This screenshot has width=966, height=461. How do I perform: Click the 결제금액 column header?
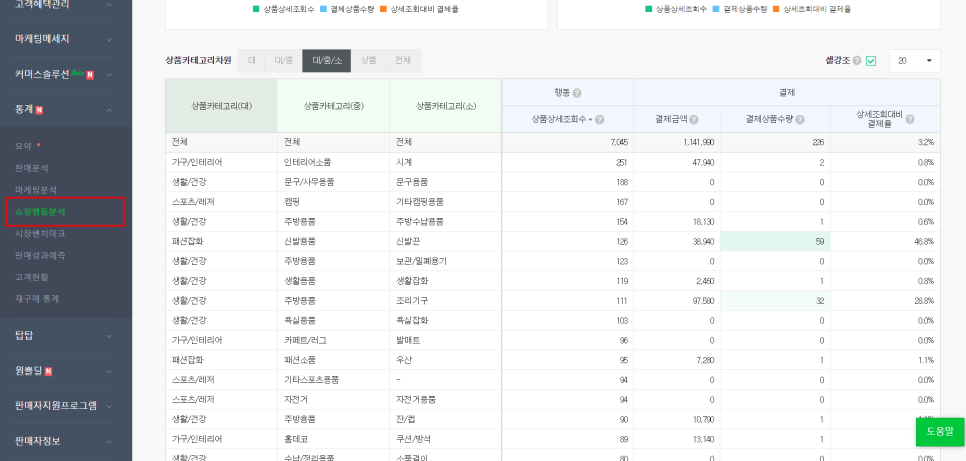[676, 120]
